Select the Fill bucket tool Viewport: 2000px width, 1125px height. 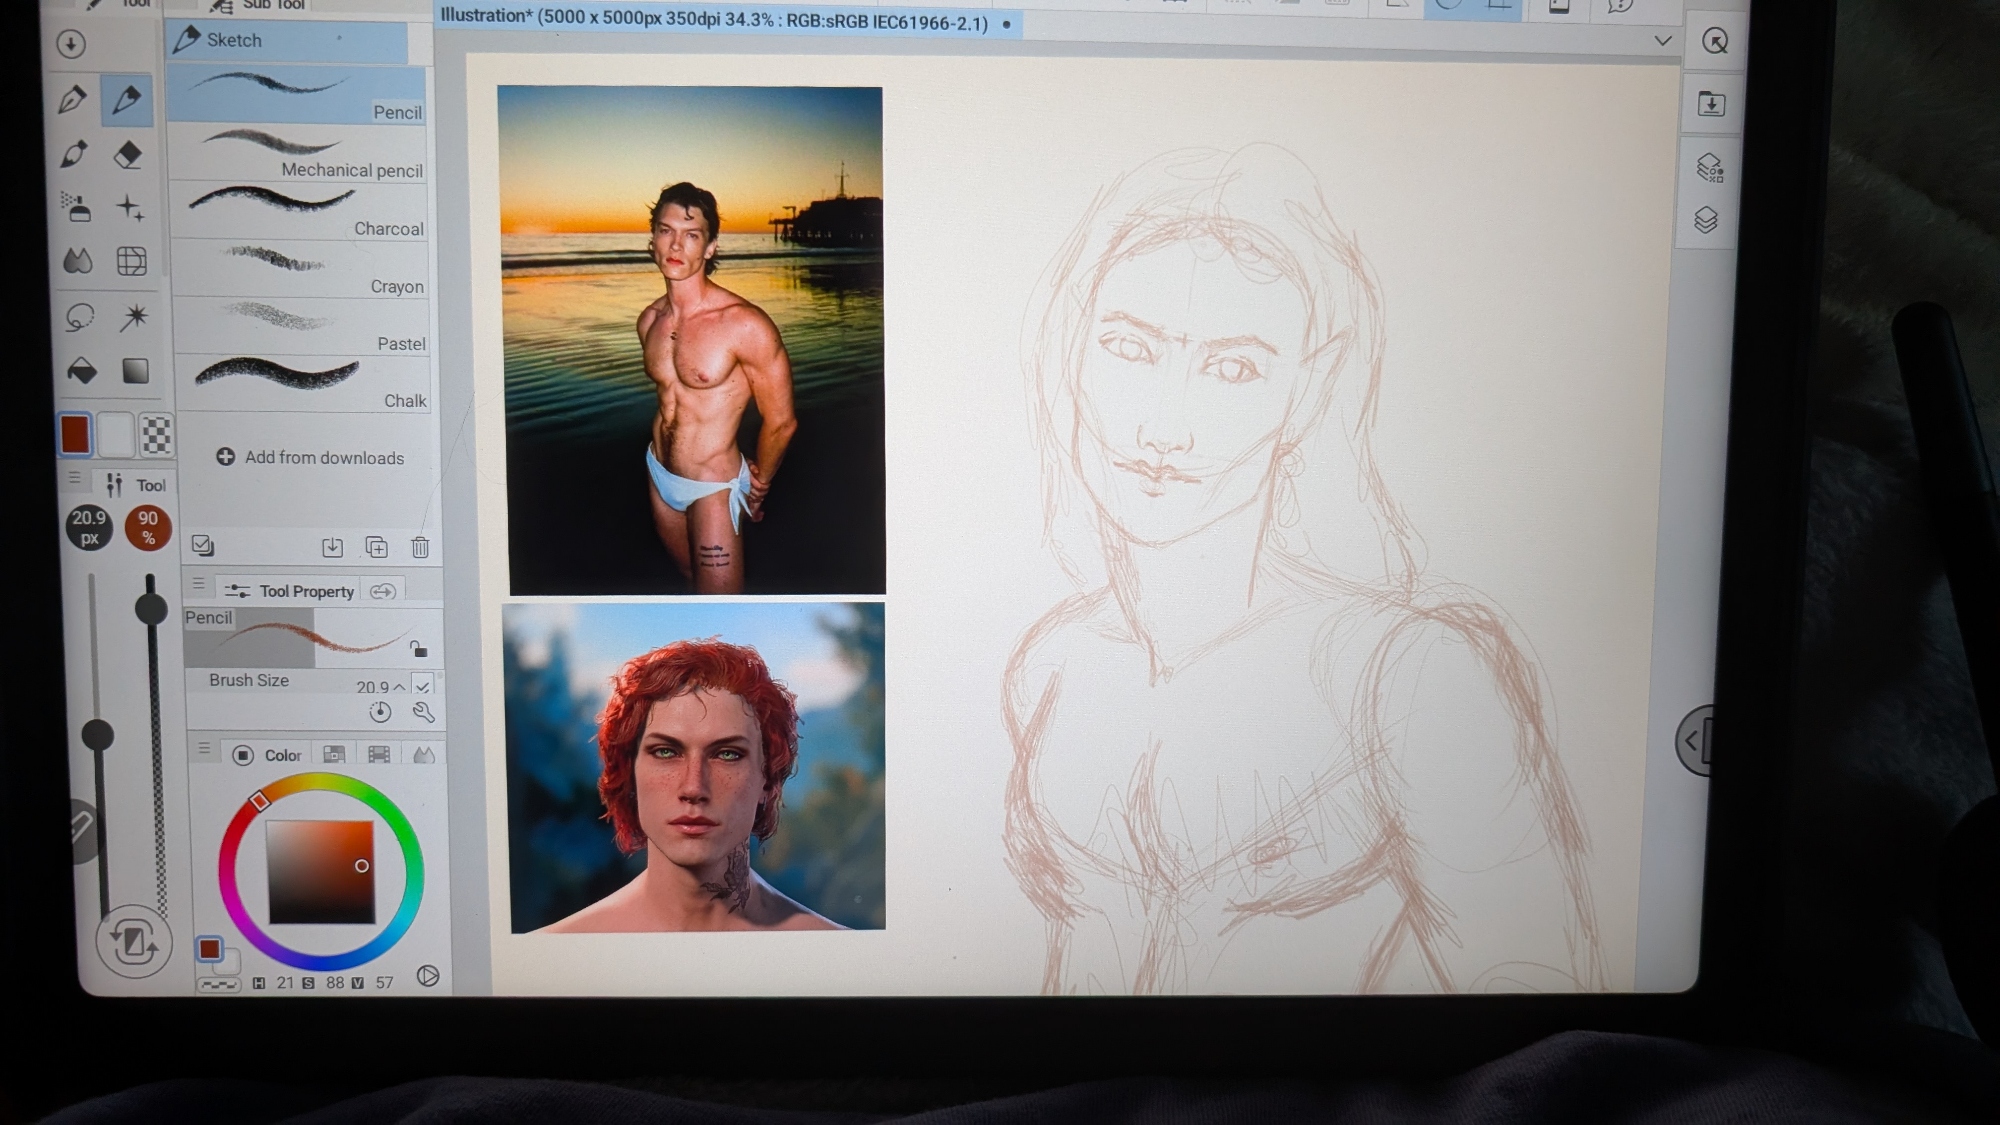pyautogui.click(x=81, y=371)
